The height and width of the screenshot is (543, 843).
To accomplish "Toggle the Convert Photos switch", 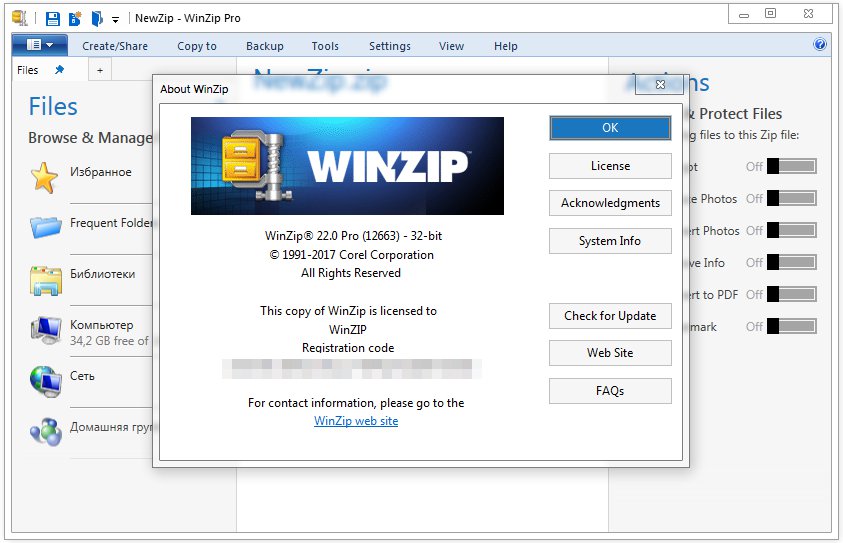I will point(791,230).
